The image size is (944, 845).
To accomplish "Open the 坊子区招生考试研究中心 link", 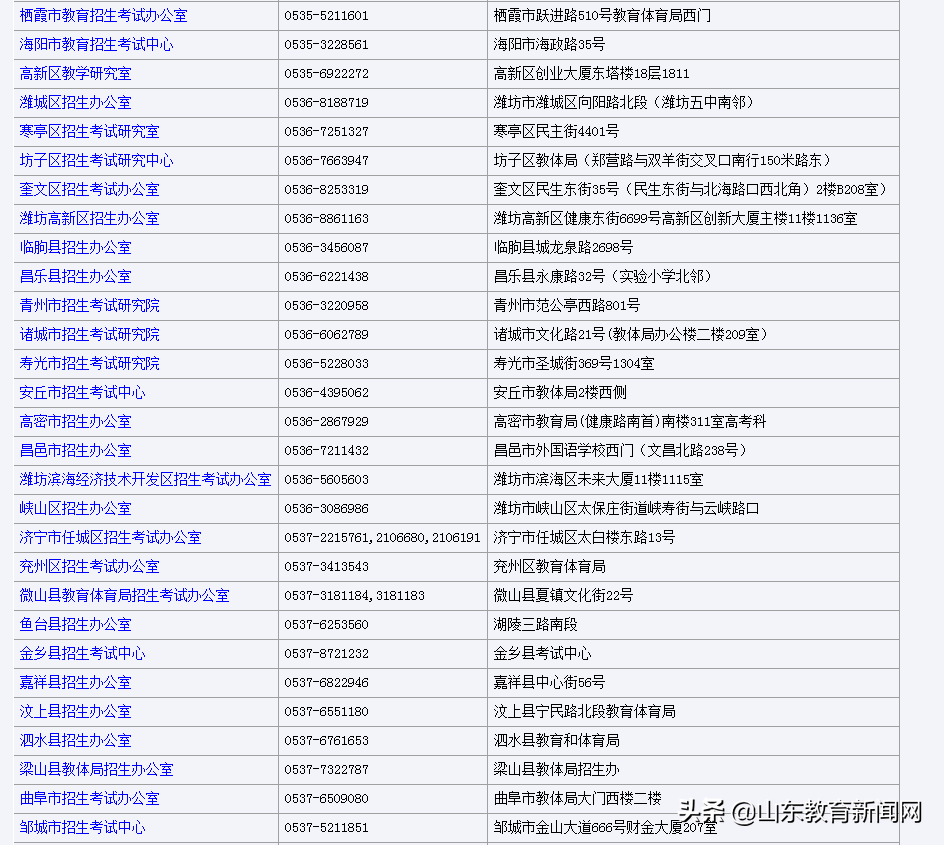I will [x=96, y=160].
